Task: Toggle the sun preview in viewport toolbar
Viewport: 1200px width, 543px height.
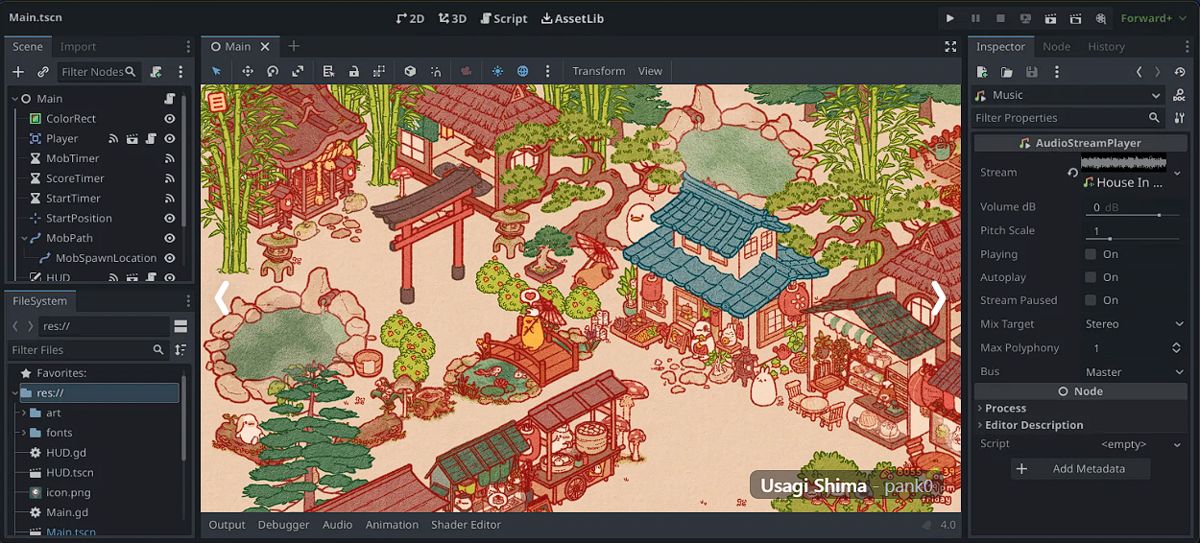Action: (x=497, y=71)
